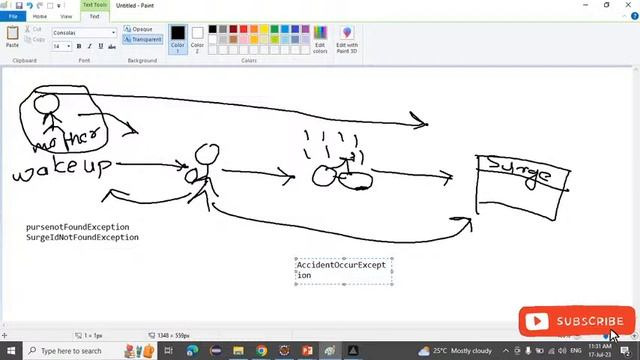Click the ENG language indicator
This screenshot has width=640, height=360.
[576, 351]
